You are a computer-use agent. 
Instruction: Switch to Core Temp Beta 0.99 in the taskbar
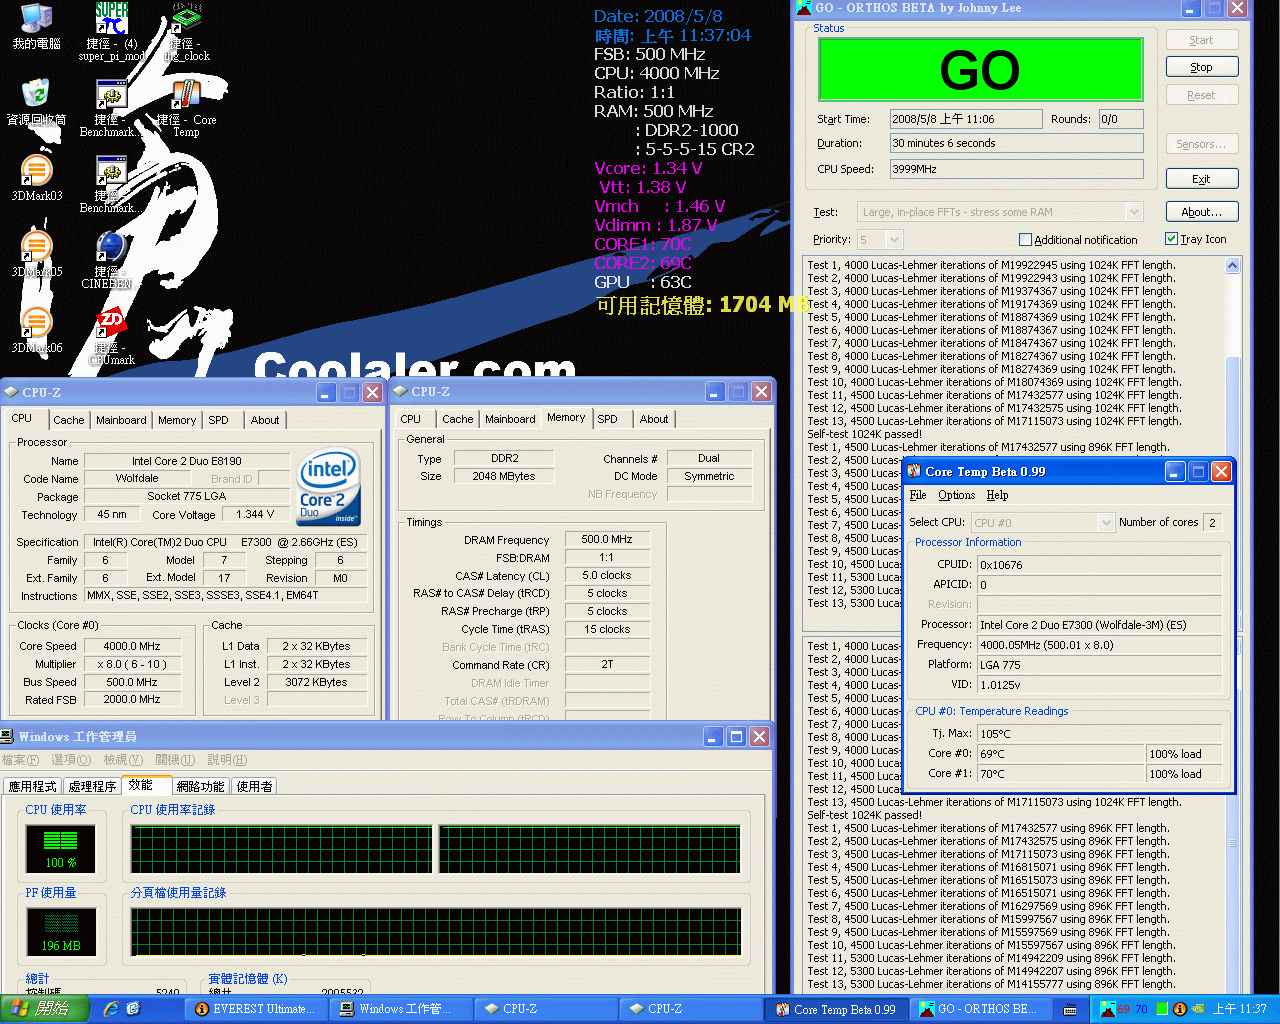point(836,1009)
